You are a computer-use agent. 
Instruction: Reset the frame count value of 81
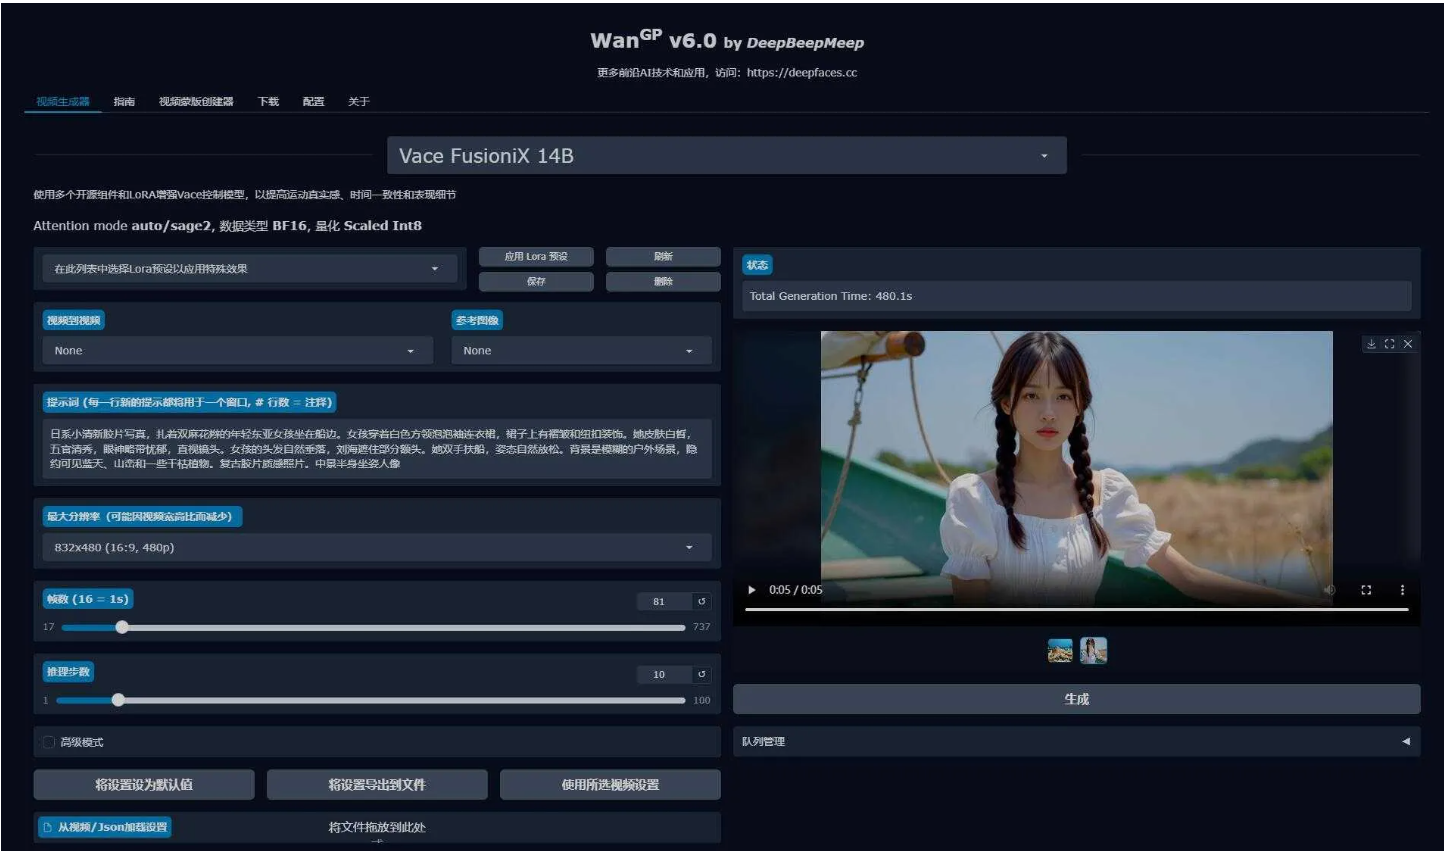tap(702, 601)
